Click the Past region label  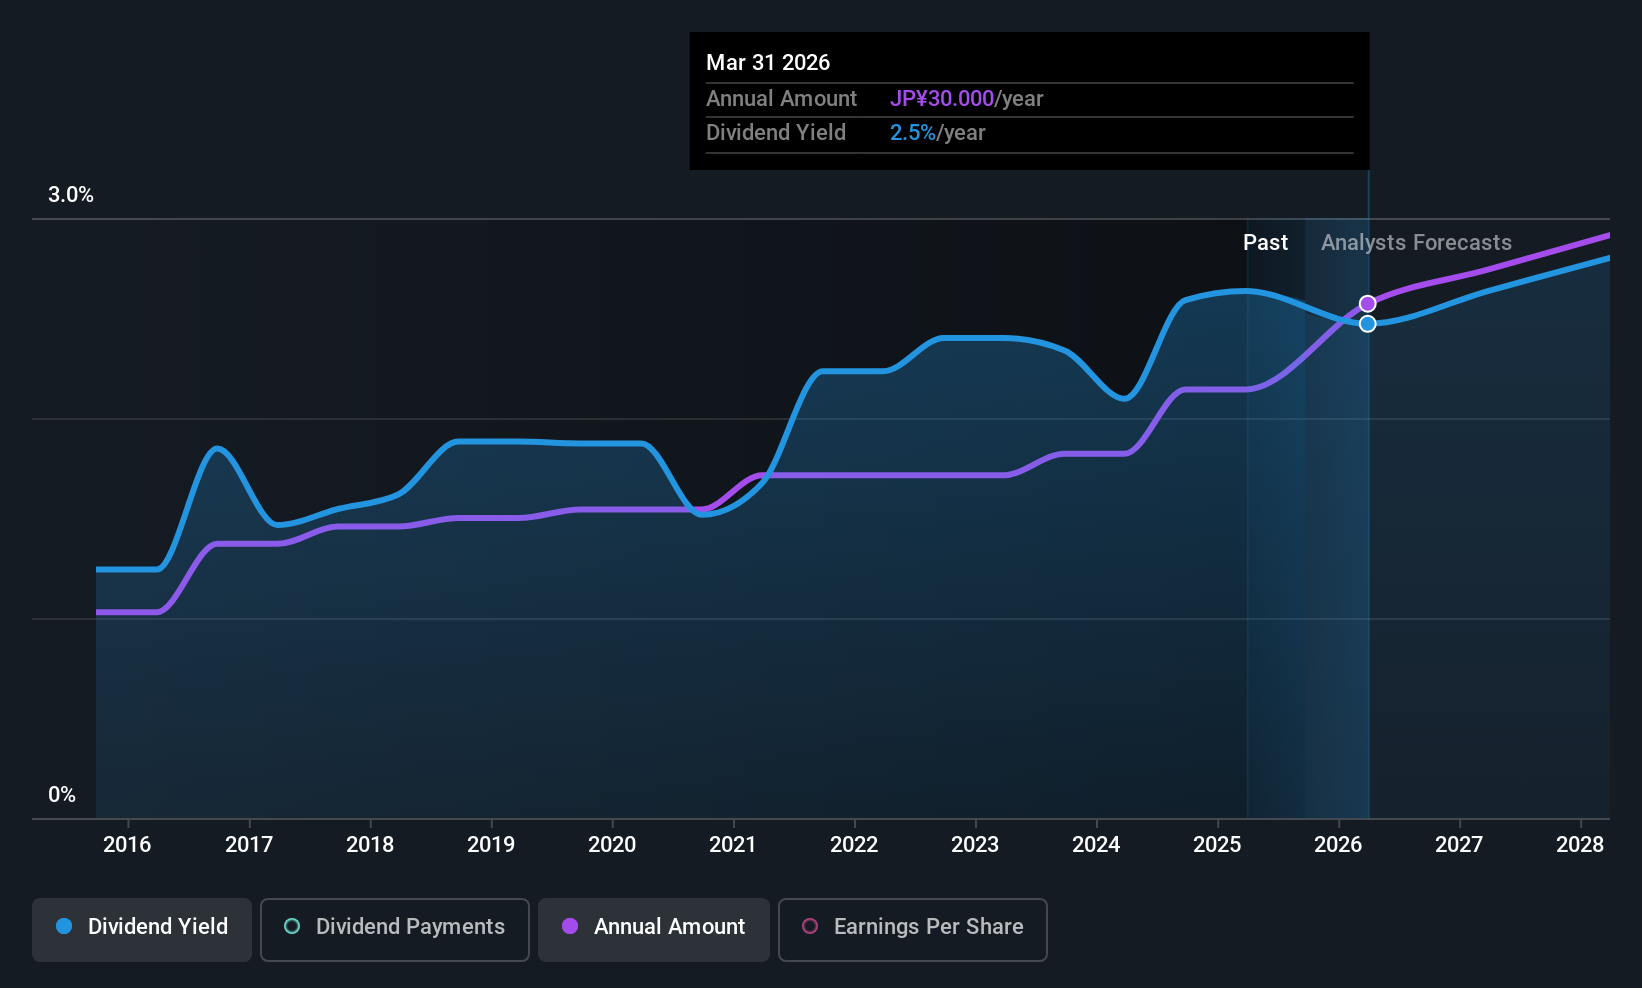coord(1265,243)
